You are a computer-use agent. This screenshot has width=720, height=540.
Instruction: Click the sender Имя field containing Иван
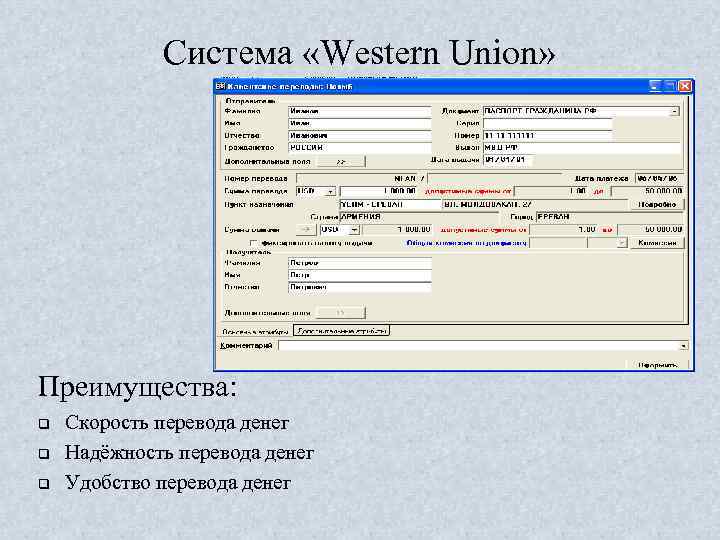tap(360, 124)
